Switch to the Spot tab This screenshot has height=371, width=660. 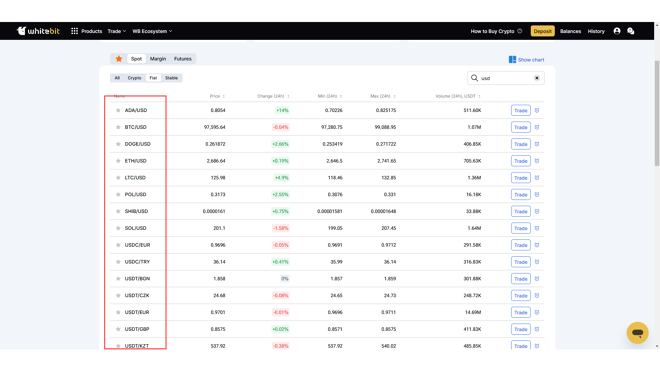[x=136, y=59]
